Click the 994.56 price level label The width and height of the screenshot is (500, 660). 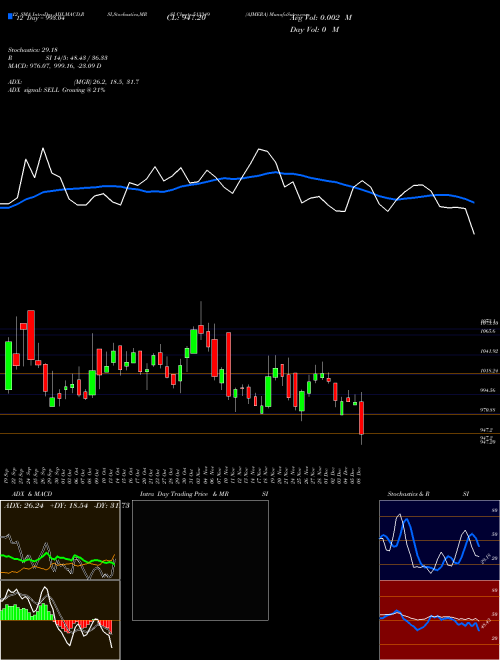pos(488,391)
